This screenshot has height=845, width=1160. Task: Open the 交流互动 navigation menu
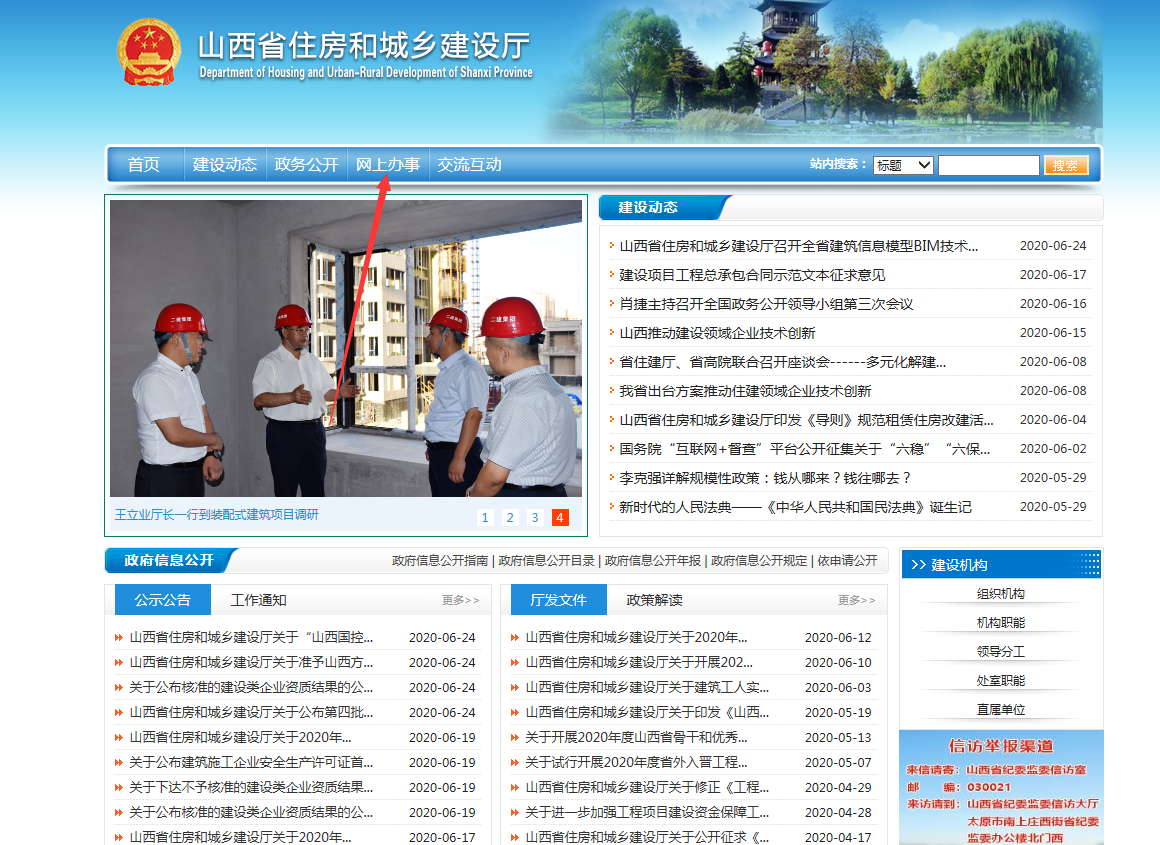pos(470,164)
